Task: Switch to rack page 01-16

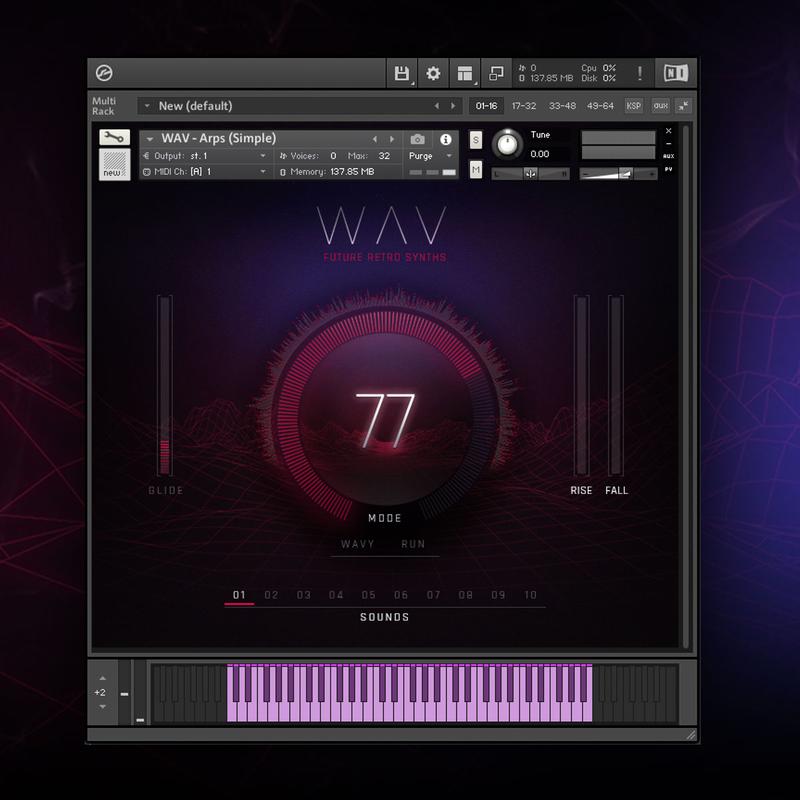Action: pos(486,106)
